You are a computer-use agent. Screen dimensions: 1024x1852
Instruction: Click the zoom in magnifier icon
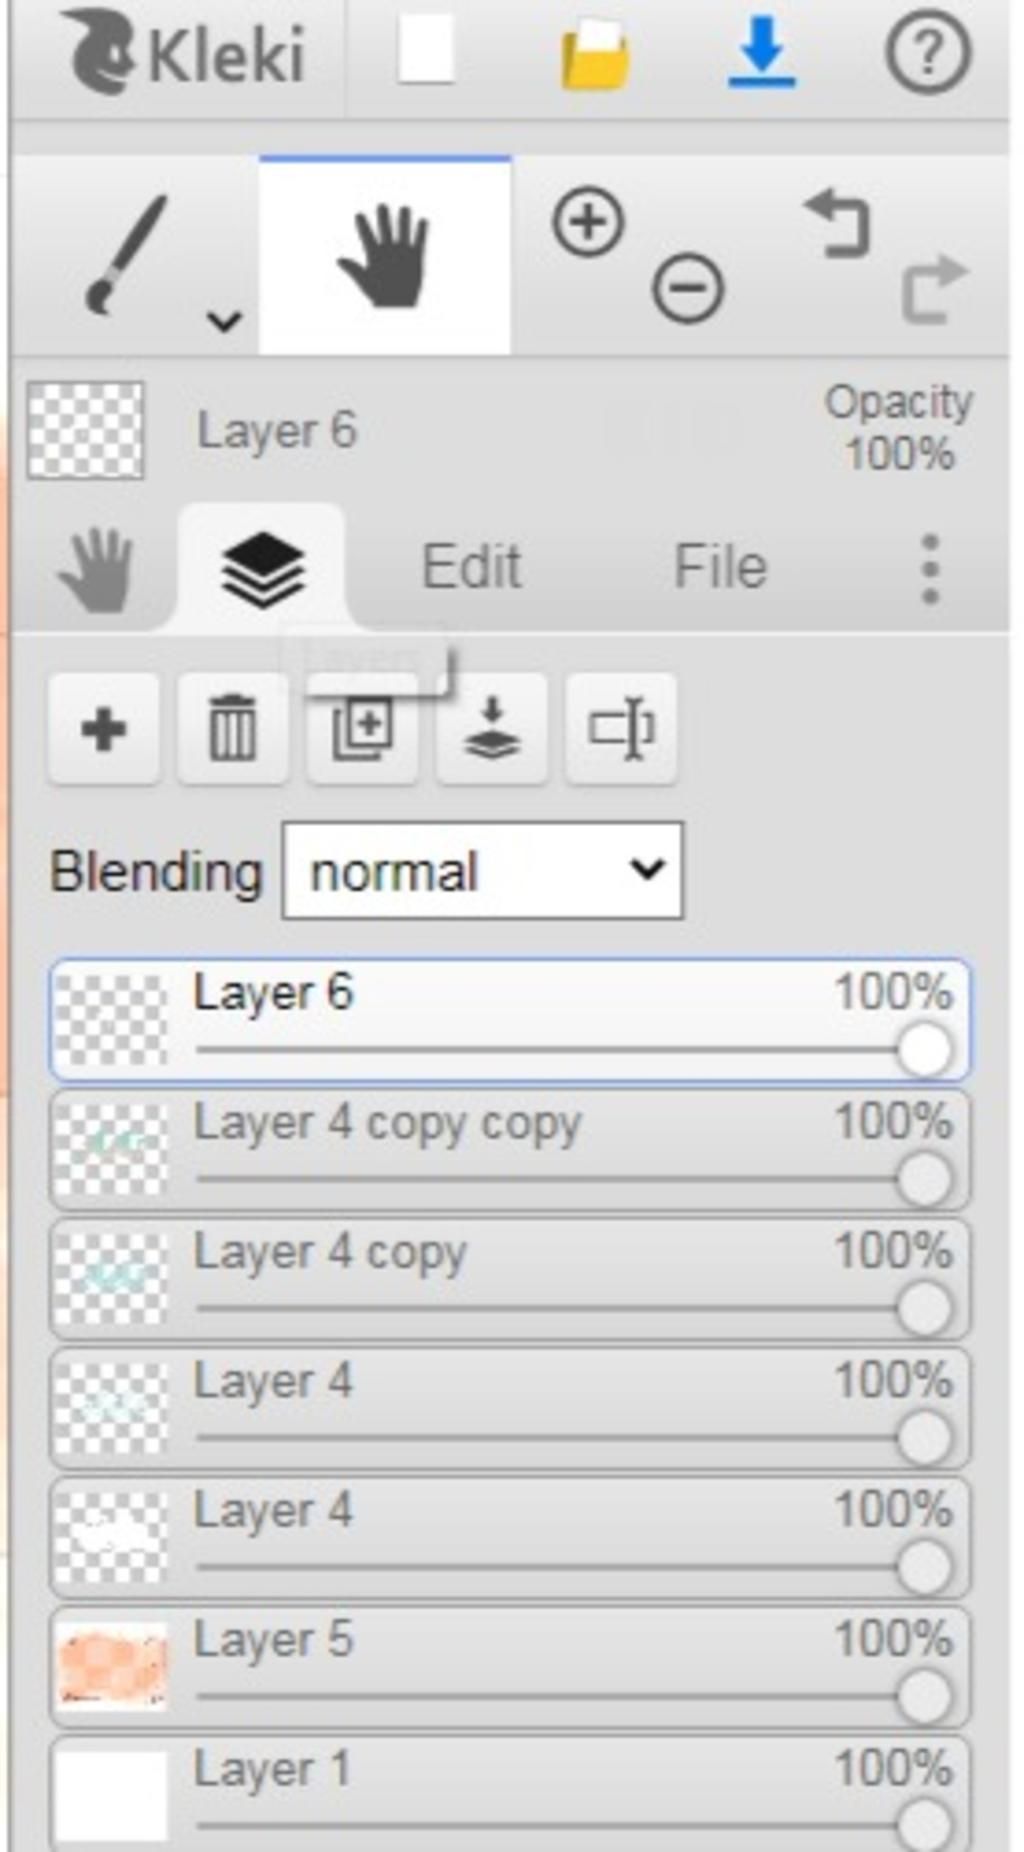pos(588,222)
